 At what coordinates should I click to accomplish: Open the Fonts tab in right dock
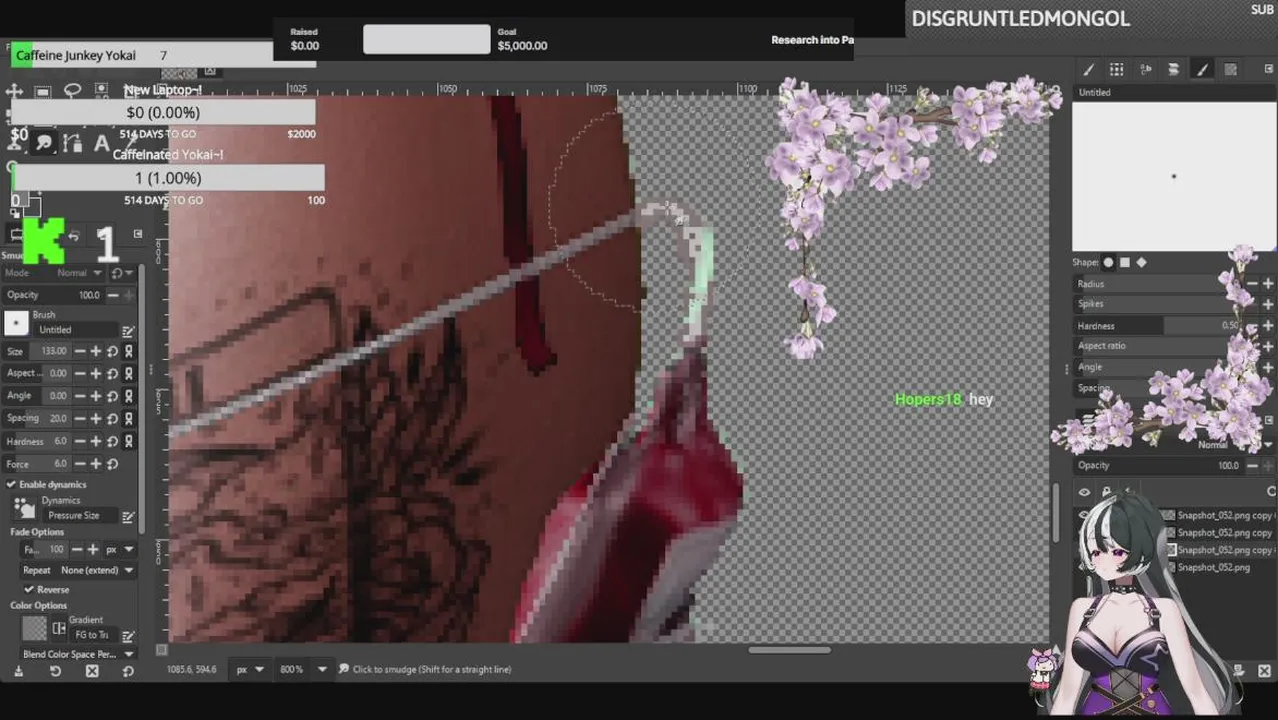coord(1145,69)
